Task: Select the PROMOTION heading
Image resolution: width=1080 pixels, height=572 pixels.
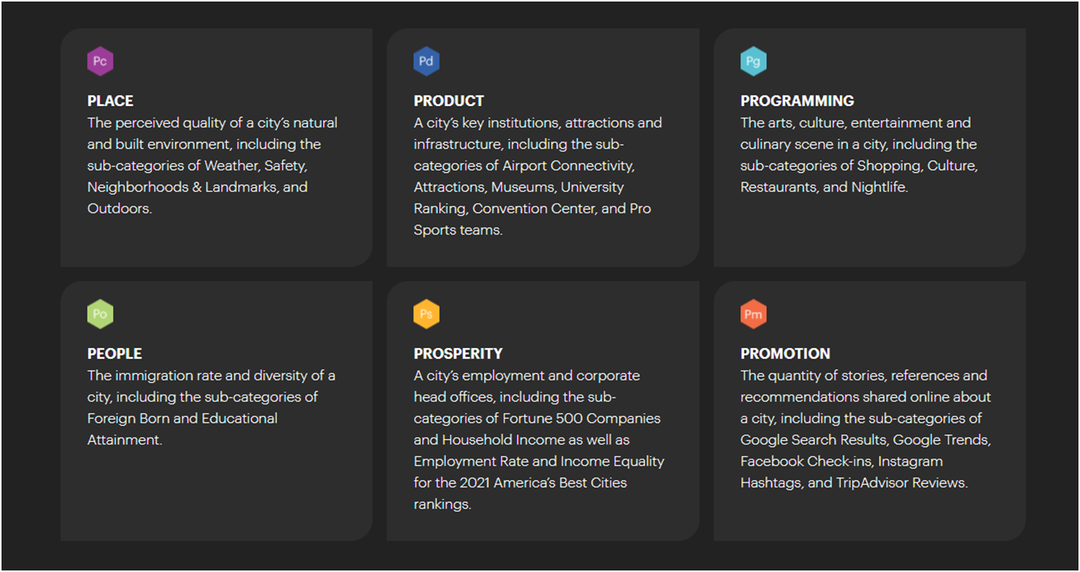Action: pos(785,354)
